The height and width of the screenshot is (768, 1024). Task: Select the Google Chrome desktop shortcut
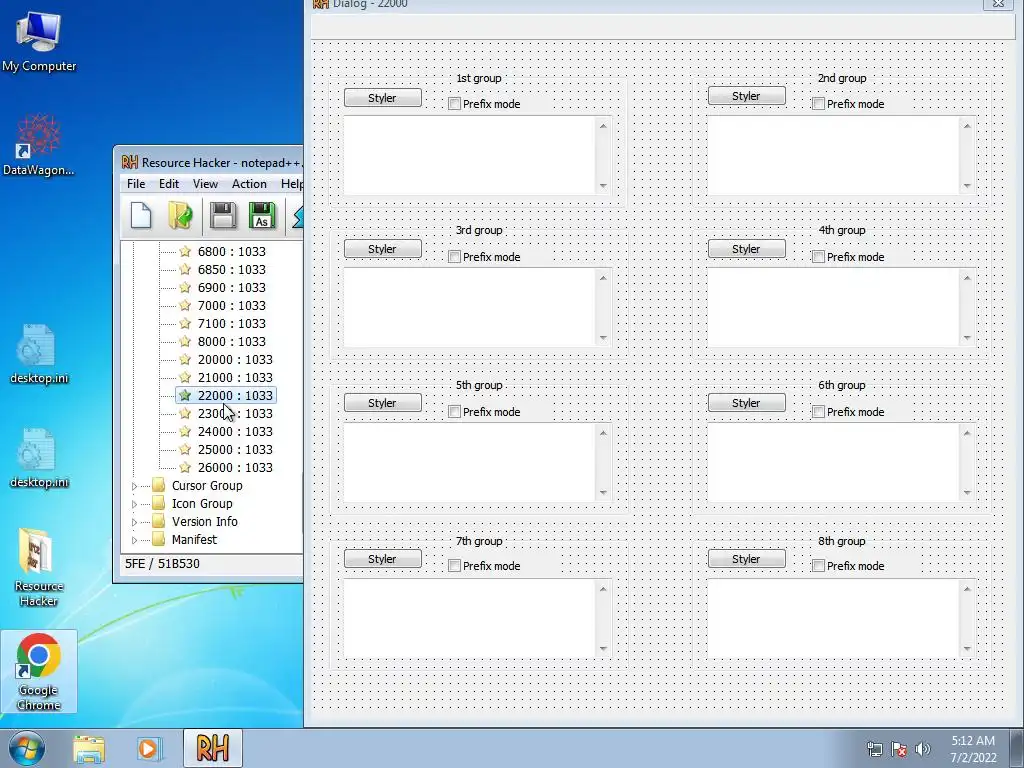(39, 671)
